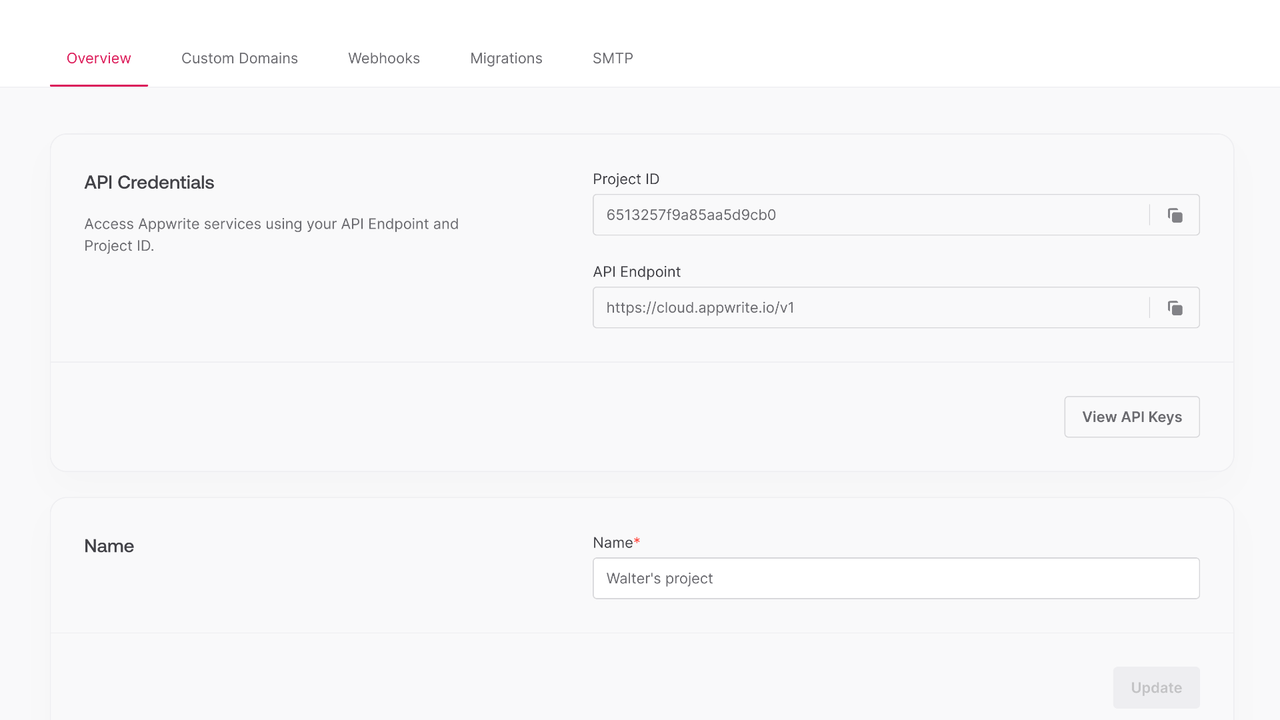Switch to the Custom Domains tab

point(240,58)
